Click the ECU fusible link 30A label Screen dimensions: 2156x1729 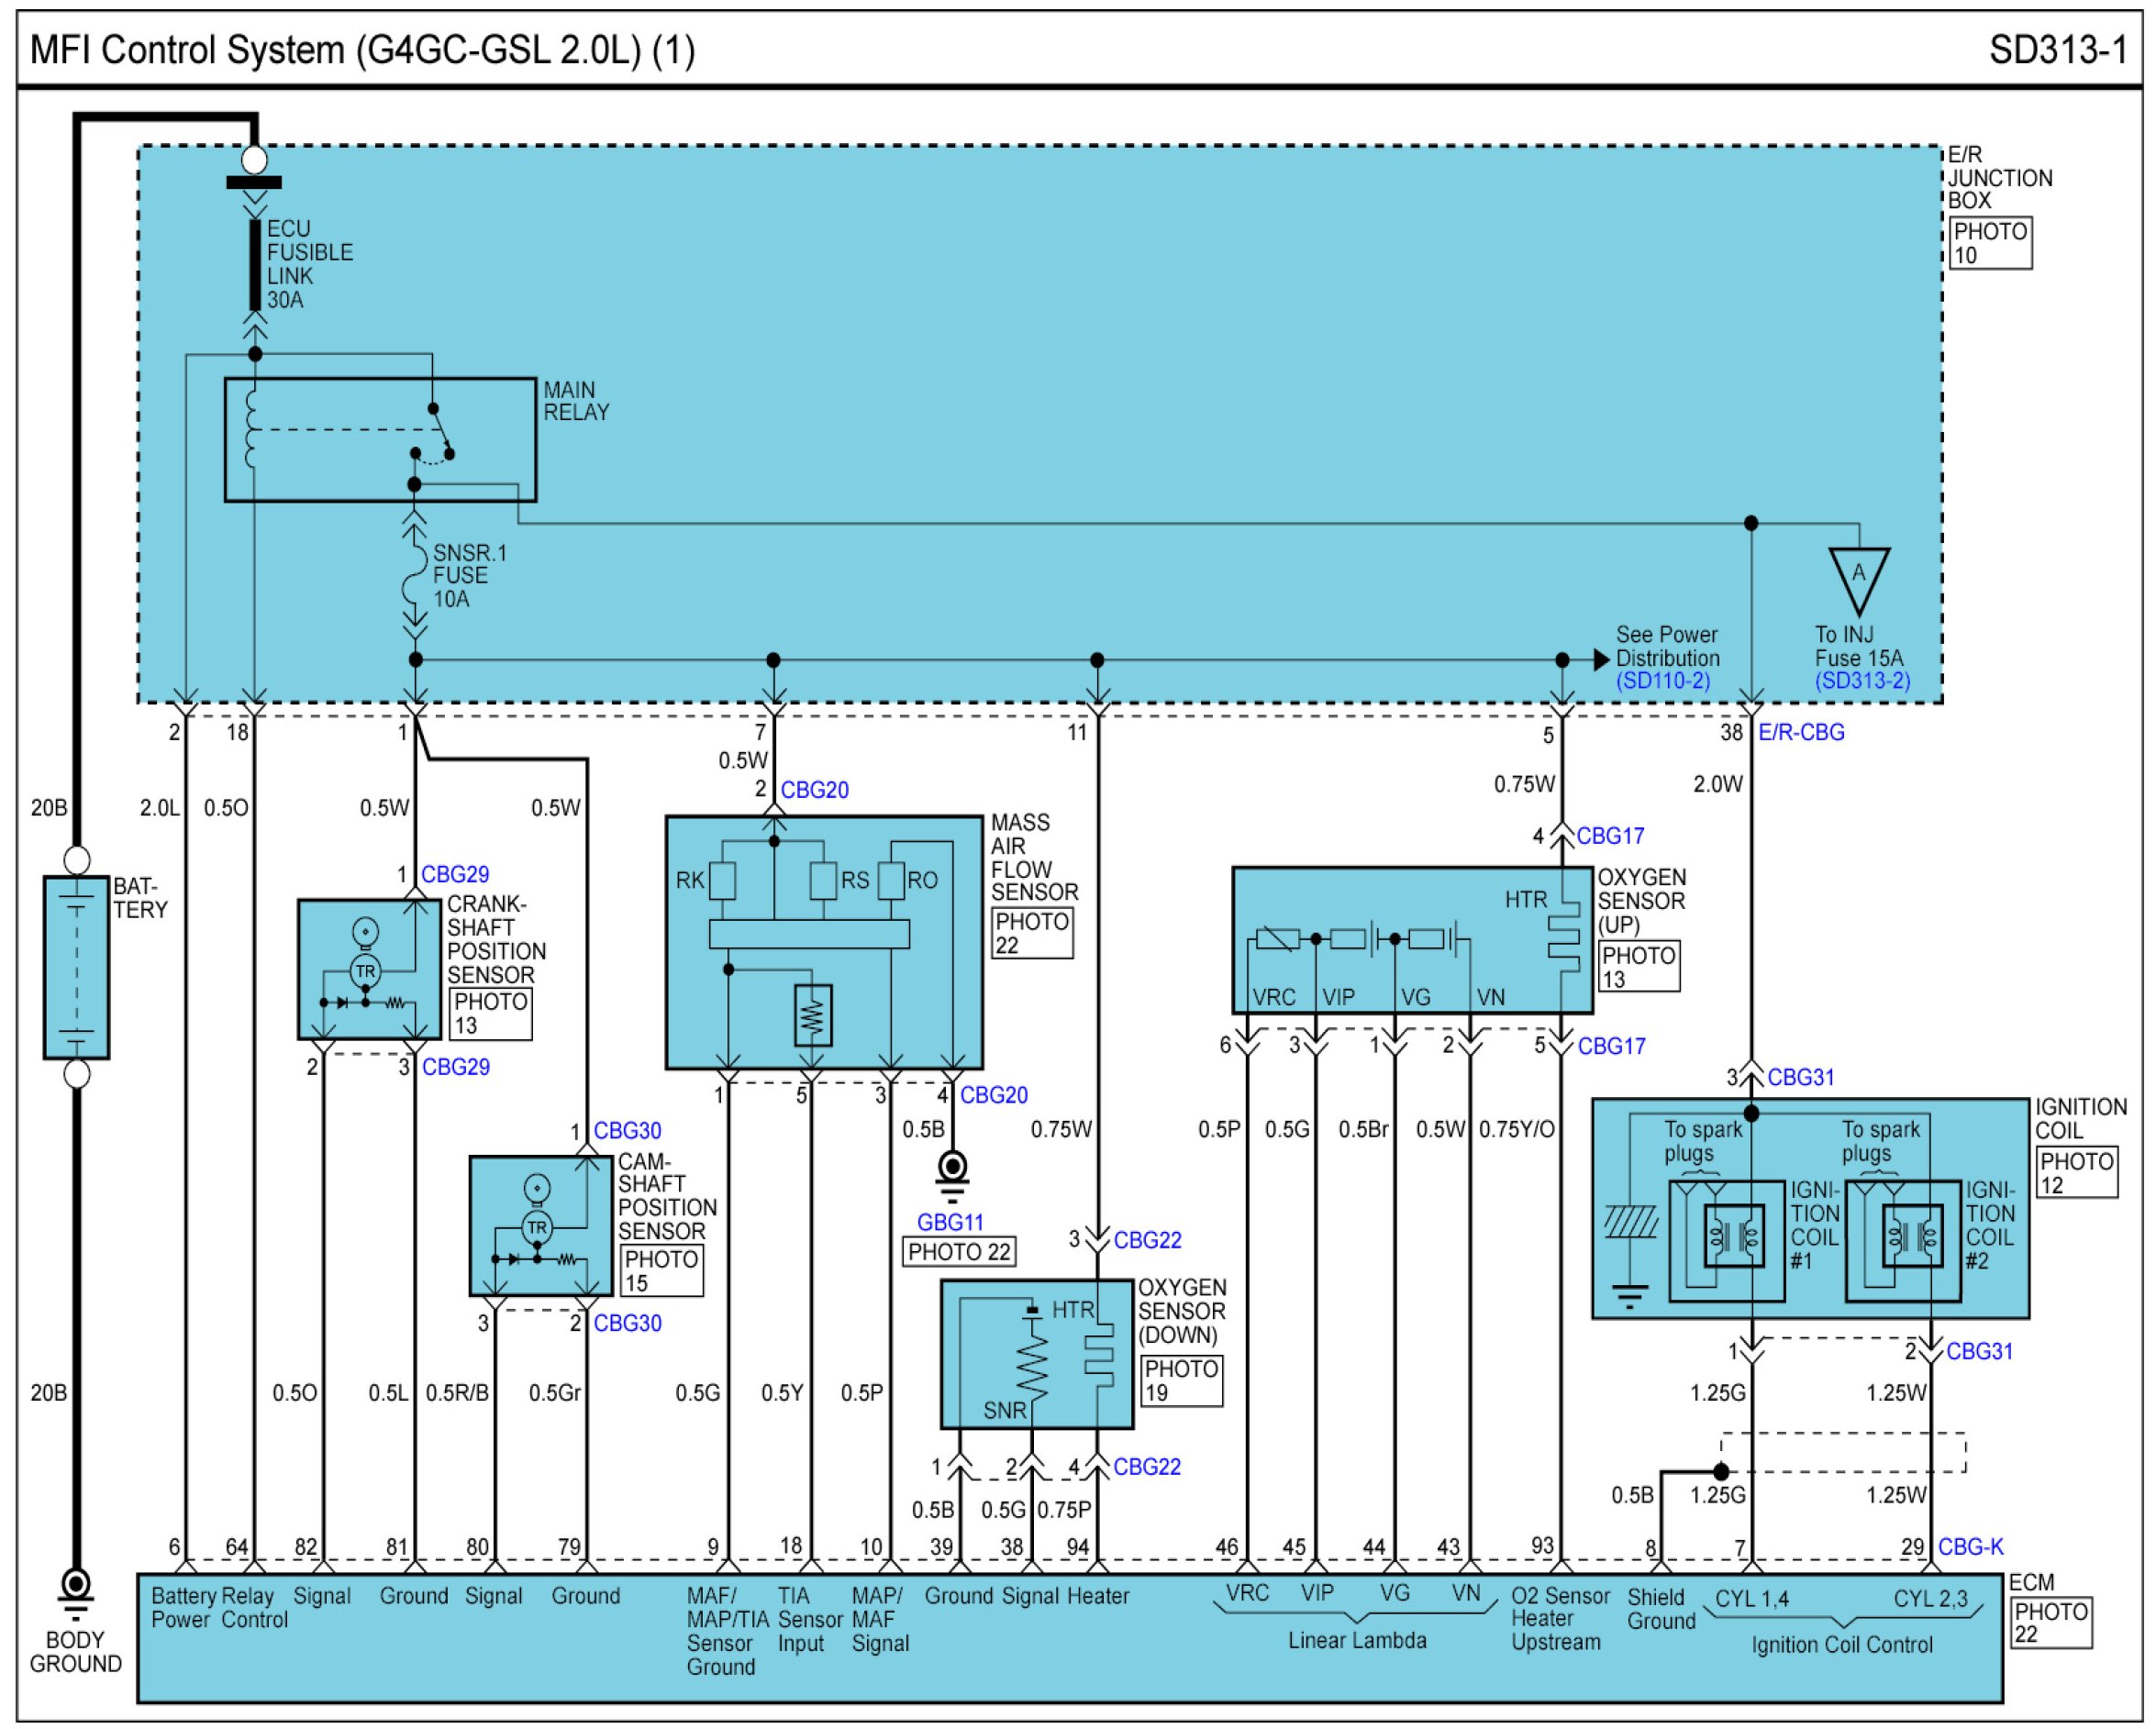tap(308, 264)
